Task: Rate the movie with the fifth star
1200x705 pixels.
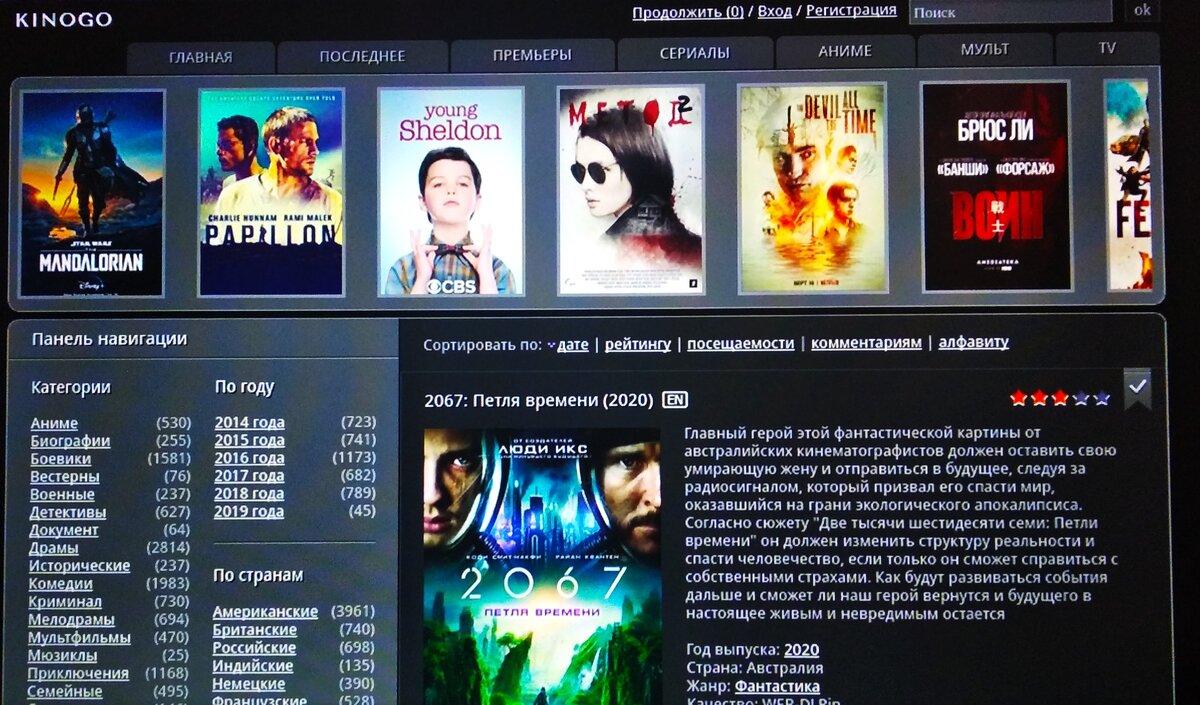Action: (1102, 398)
